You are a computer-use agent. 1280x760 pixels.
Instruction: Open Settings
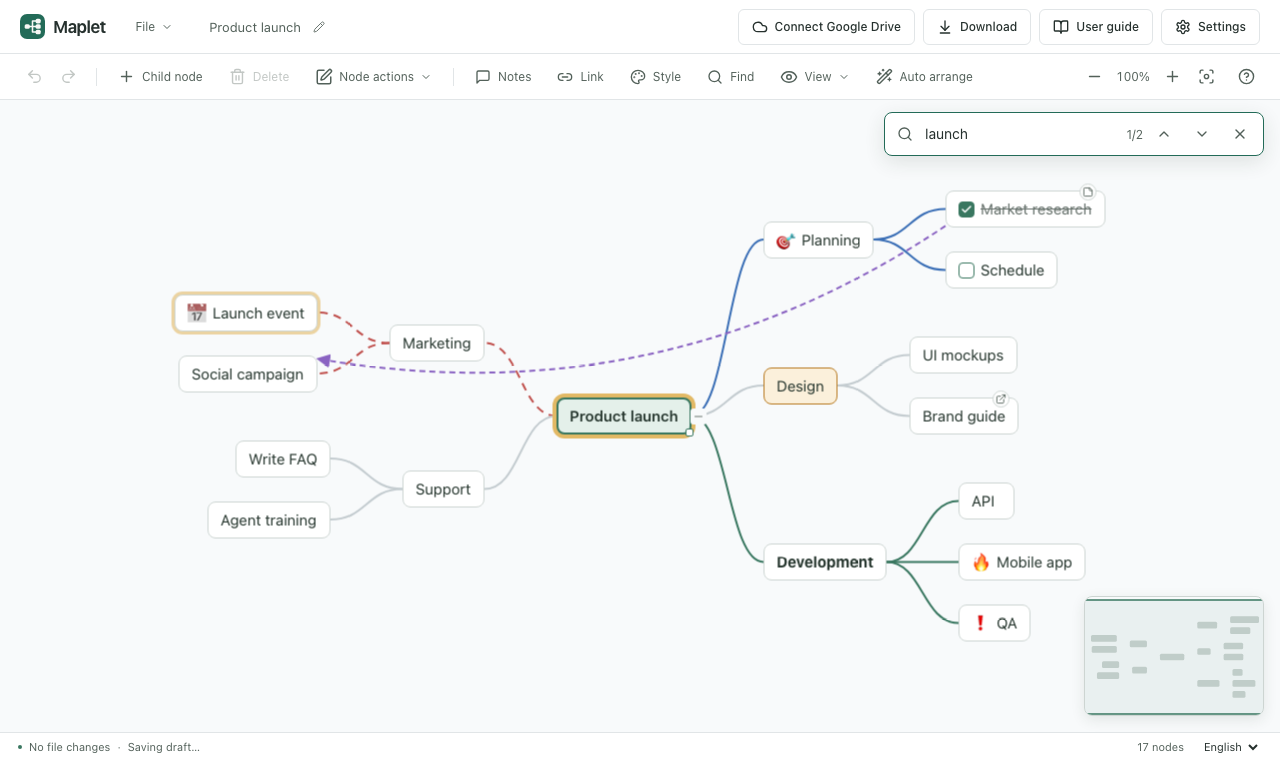[1210, 27]
